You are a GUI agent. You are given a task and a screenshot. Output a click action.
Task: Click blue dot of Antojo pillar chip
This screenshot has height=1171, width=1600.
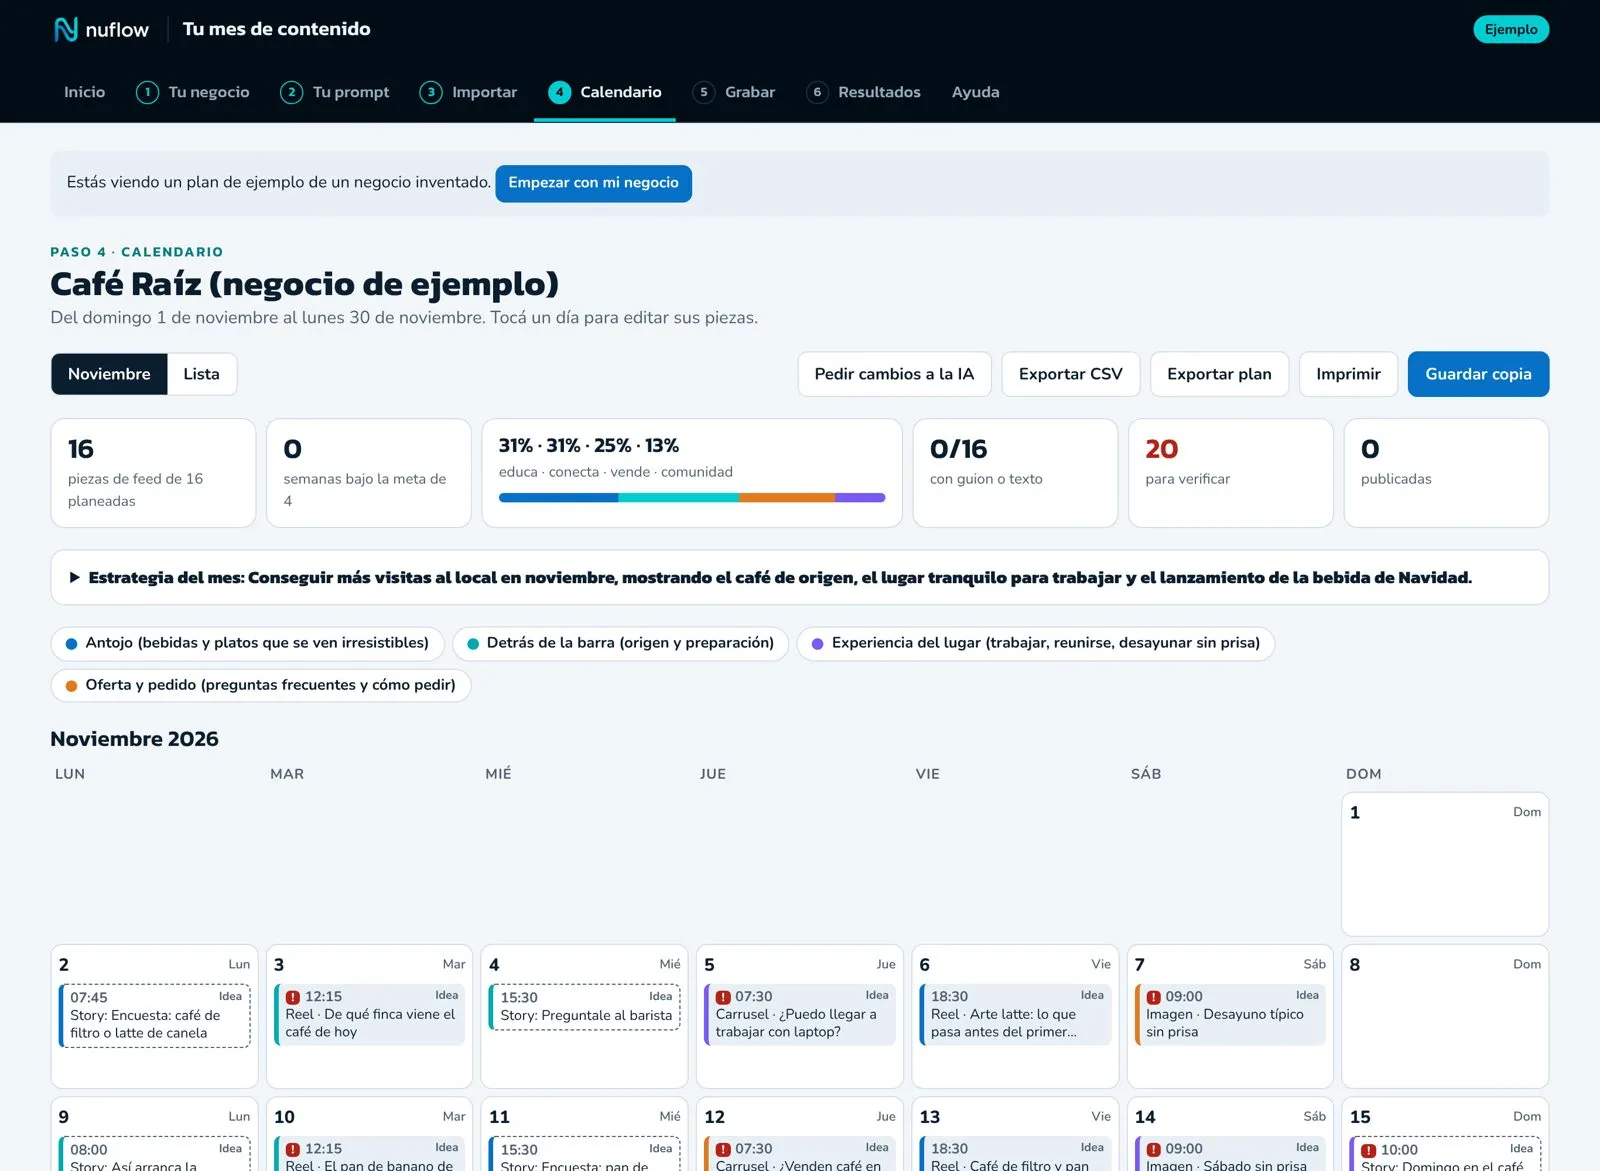71,644
